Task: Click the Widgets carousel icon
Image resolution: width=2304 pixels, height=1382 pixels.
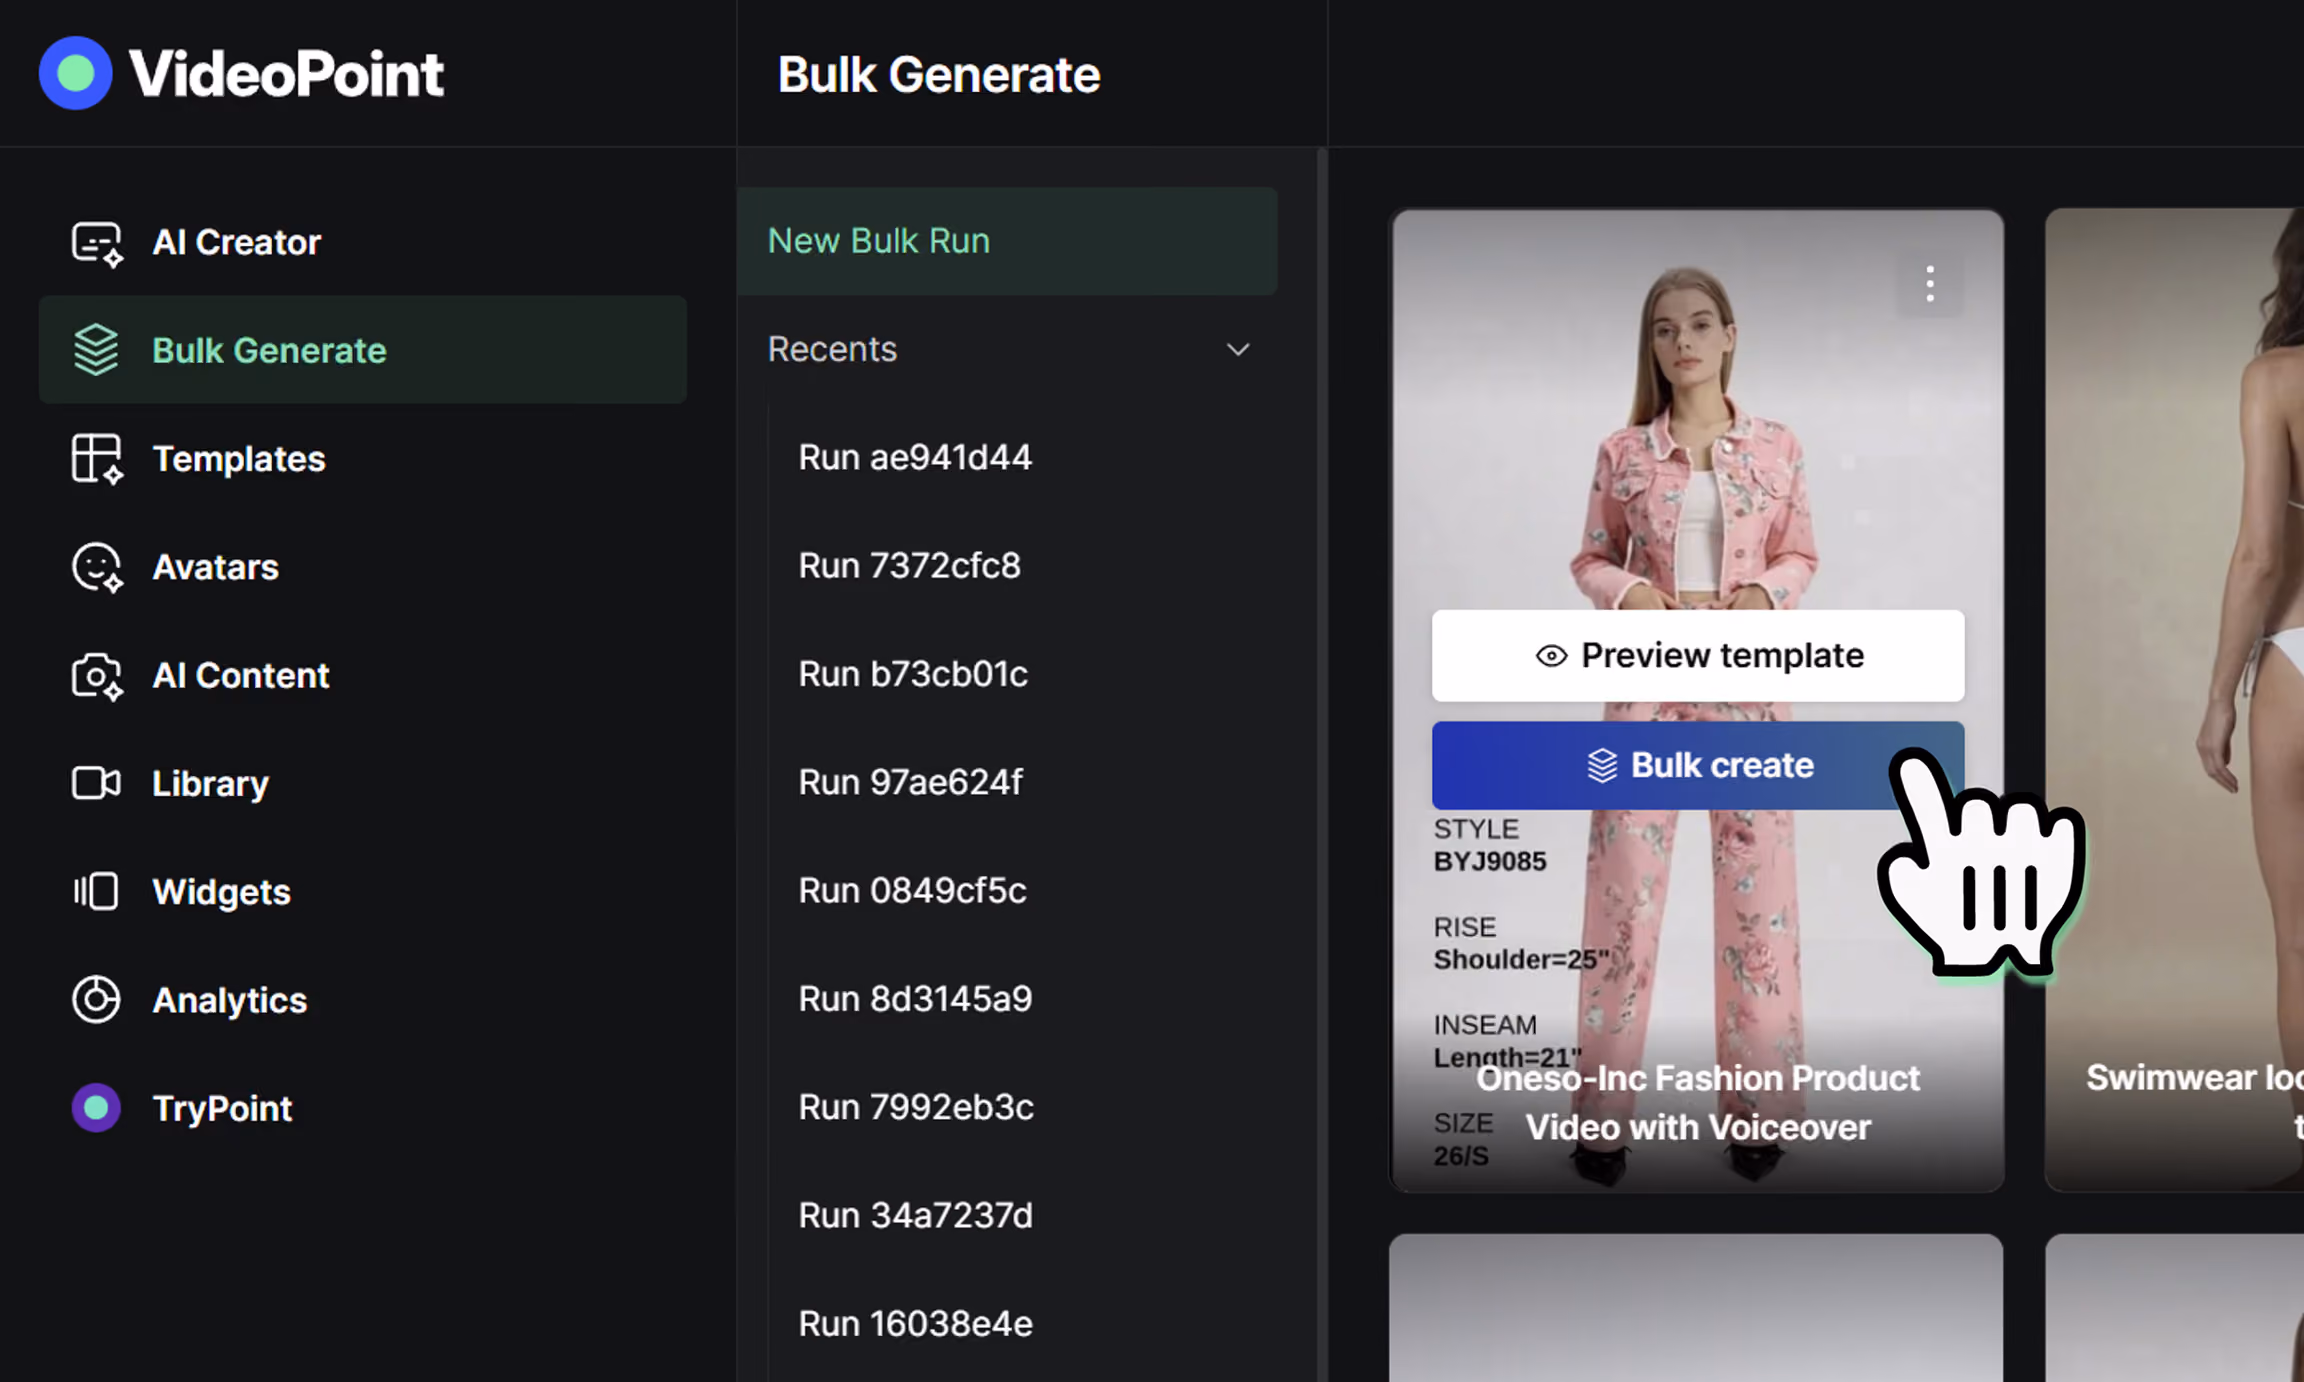Action: click(96, 891)
